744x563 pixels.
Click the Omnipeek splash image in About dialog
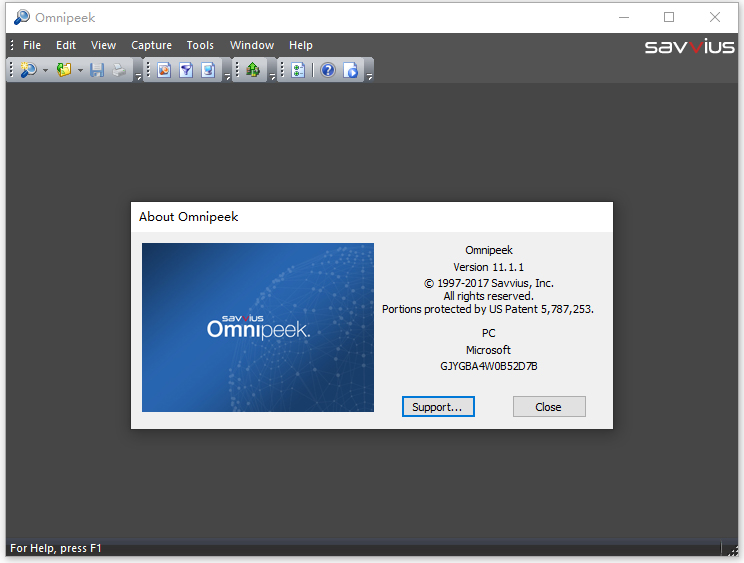[x=258, y=327]
